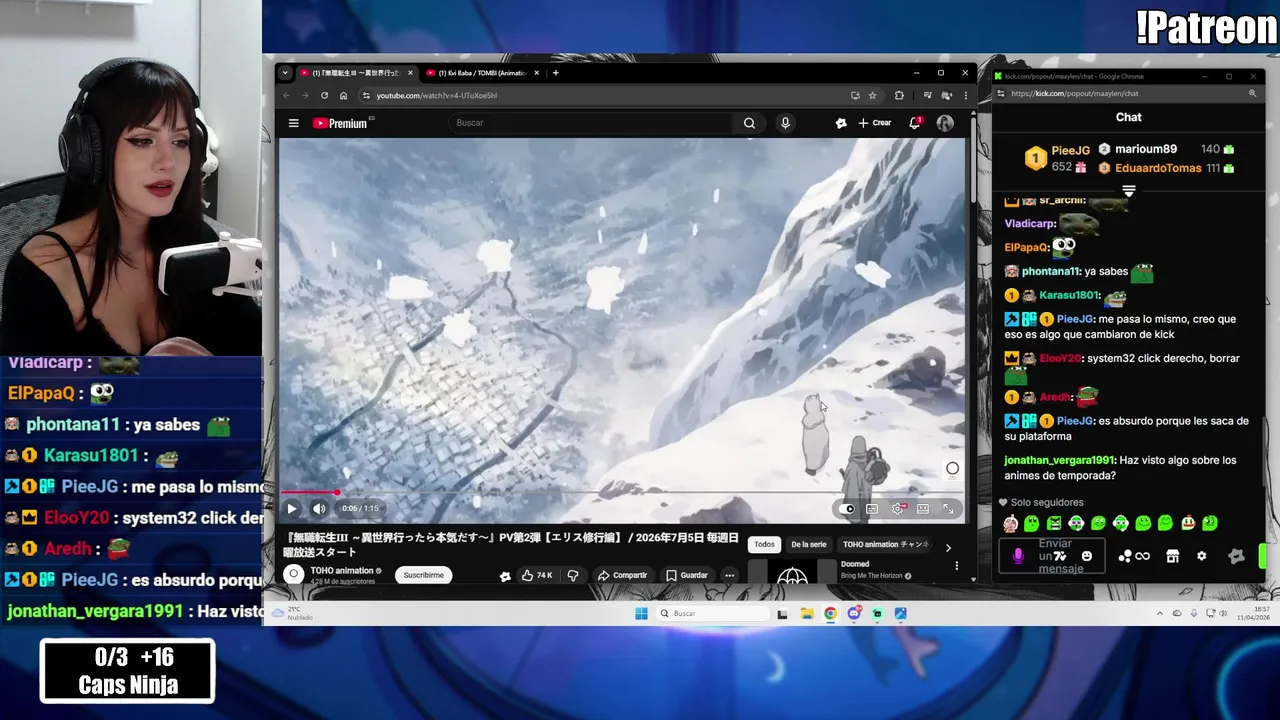
Task: Open Chrome from the Windows taskbar
Action: tap(830, 613)
